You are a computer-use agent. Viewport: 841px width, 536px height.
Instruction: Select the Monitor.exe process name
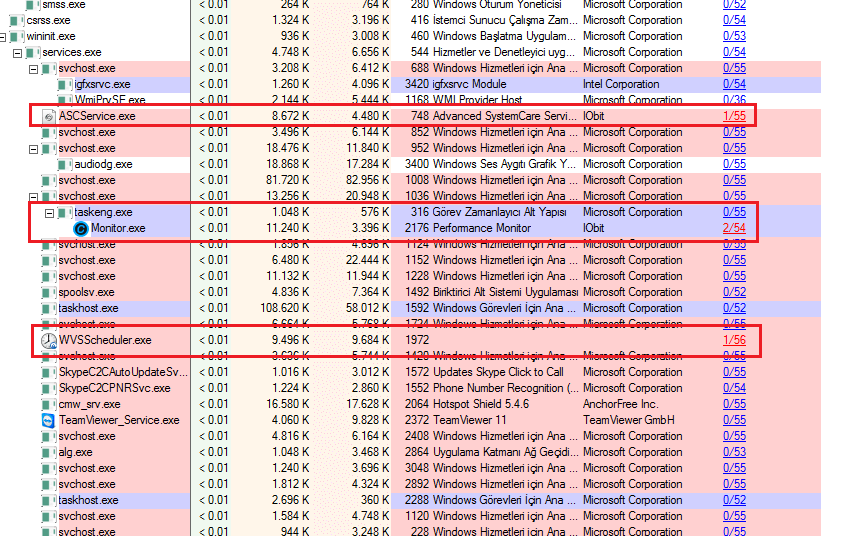point(118,228)
